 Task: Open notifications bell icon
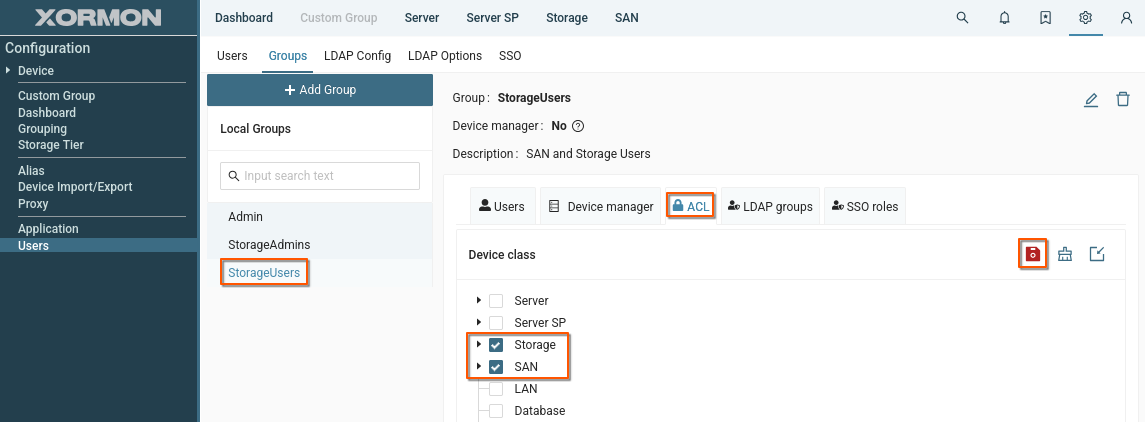pyautogui.click(x=1004, y=18)
